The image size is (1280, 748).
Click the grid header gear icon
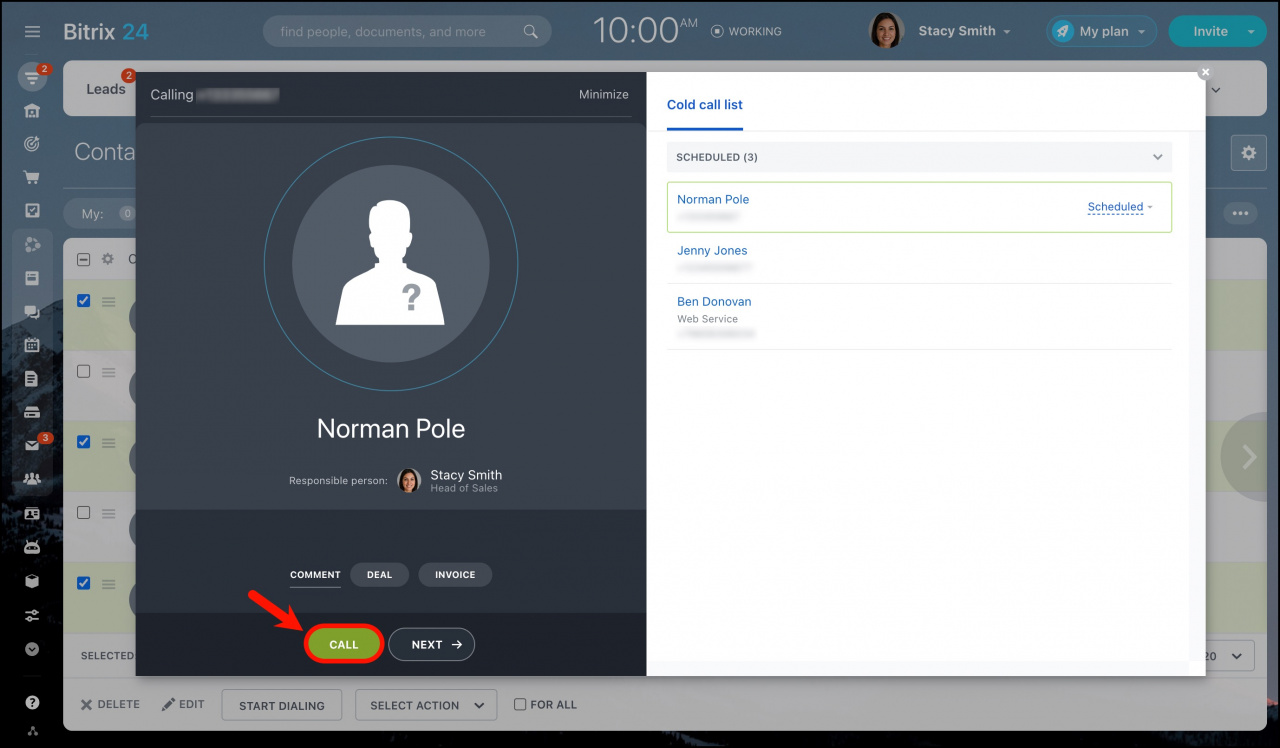click(x=108, y=259)
